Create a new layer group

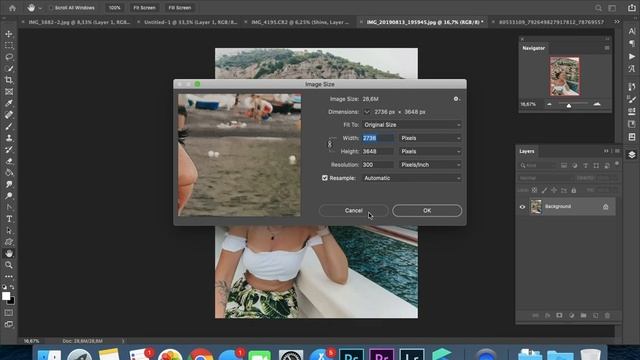pos(583,316)
